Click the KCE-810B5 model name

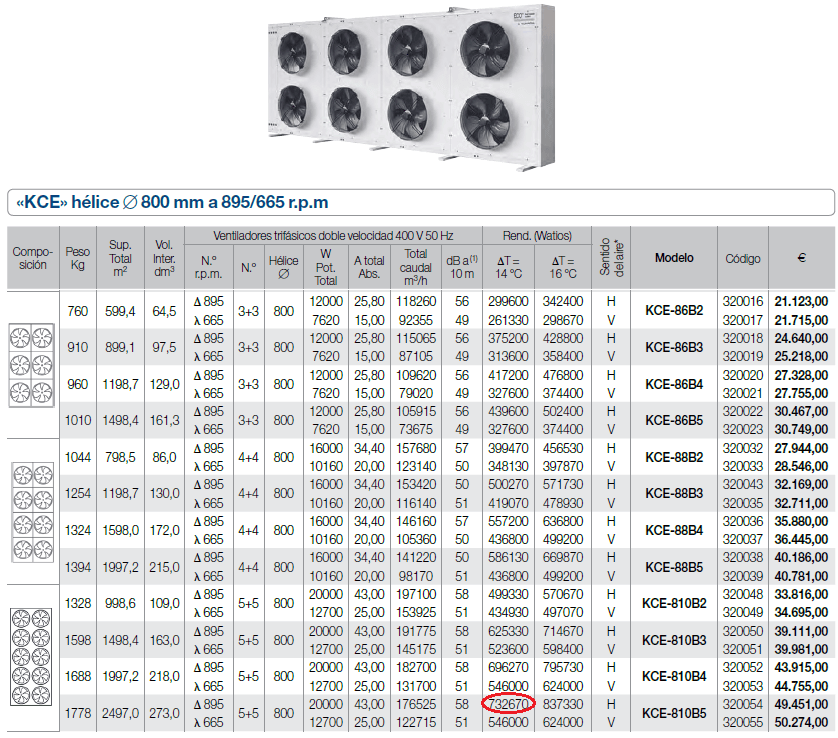pyautogui.click(x=673, y=713)
